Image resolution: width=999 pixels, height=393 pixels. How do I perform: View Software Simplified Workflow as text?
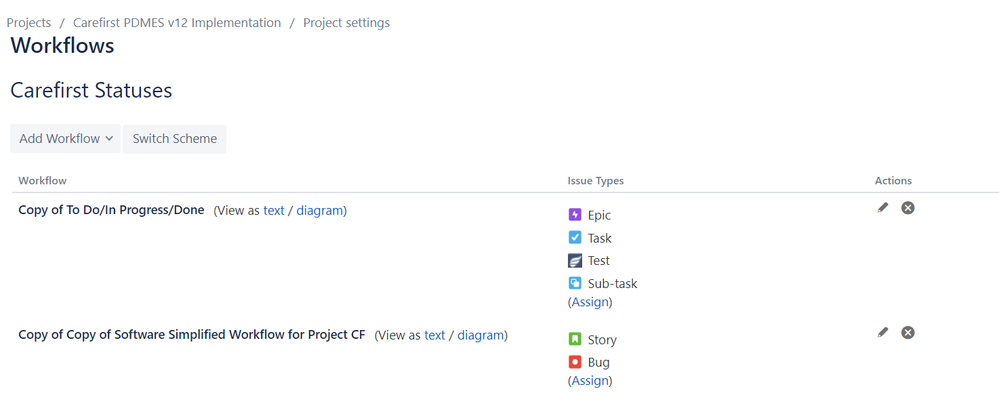(435, 335)
